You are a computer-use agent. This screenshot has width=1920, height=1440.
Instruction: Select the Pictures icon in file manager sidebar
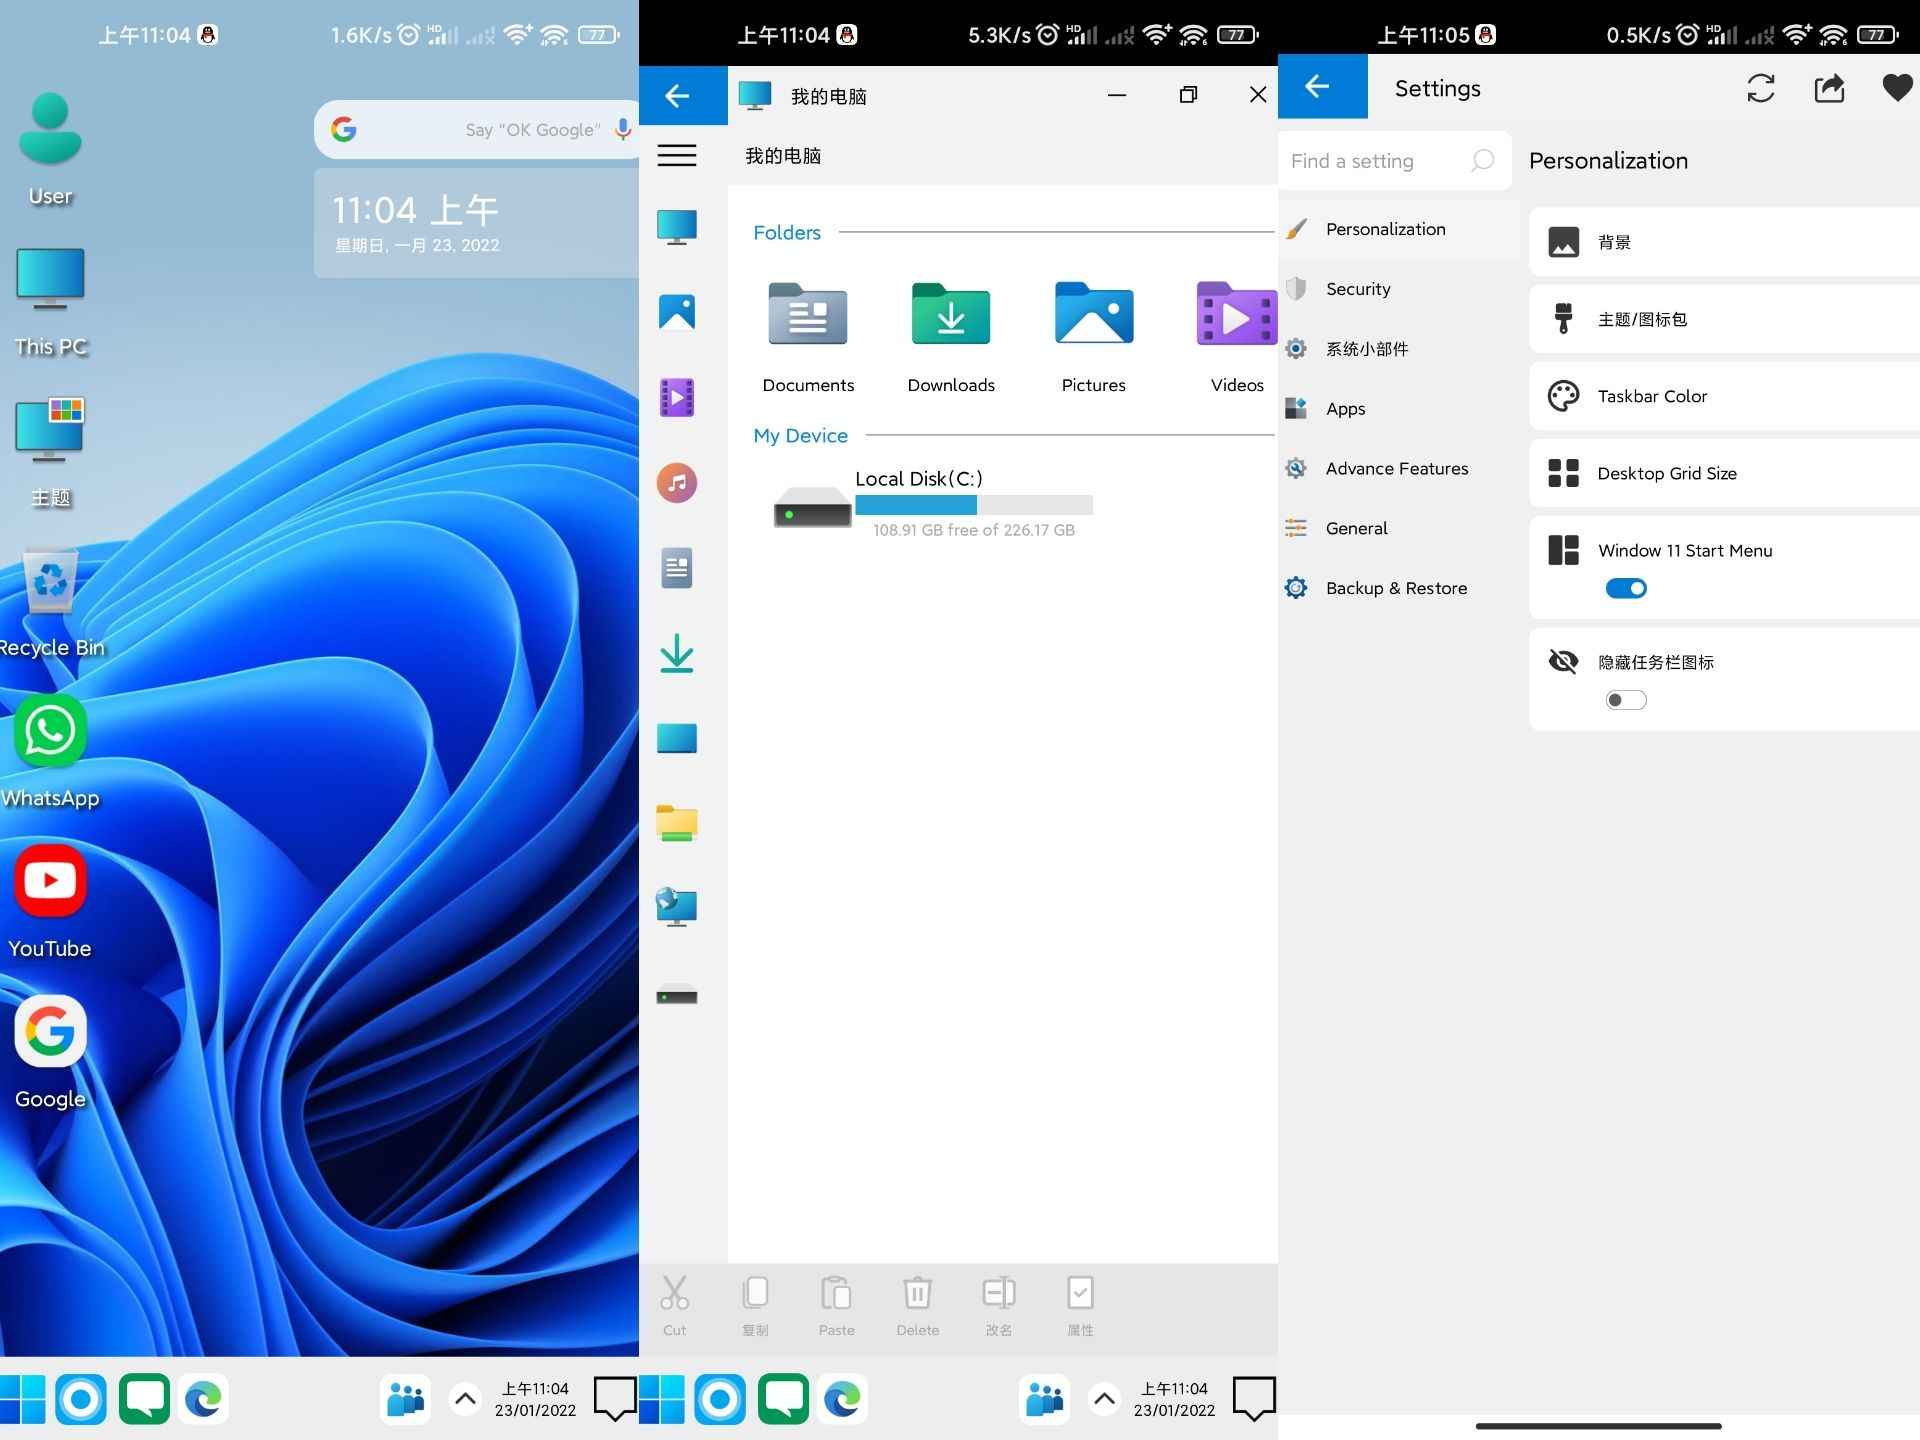(x=677, y=311)
